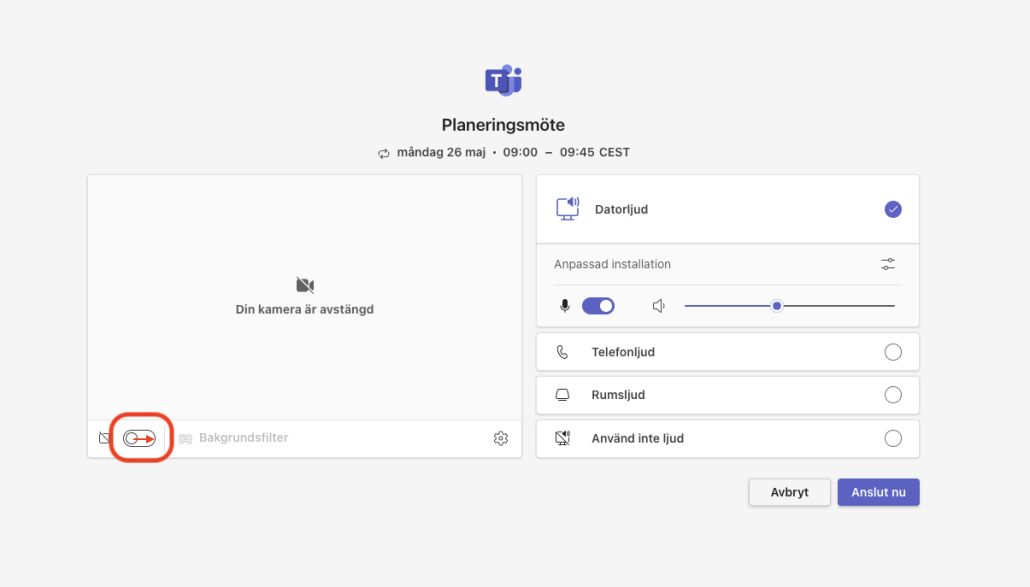The image size is (1030, 587).
Task: Click the microphone icon under Datorljud
Action: pos(565,306)
